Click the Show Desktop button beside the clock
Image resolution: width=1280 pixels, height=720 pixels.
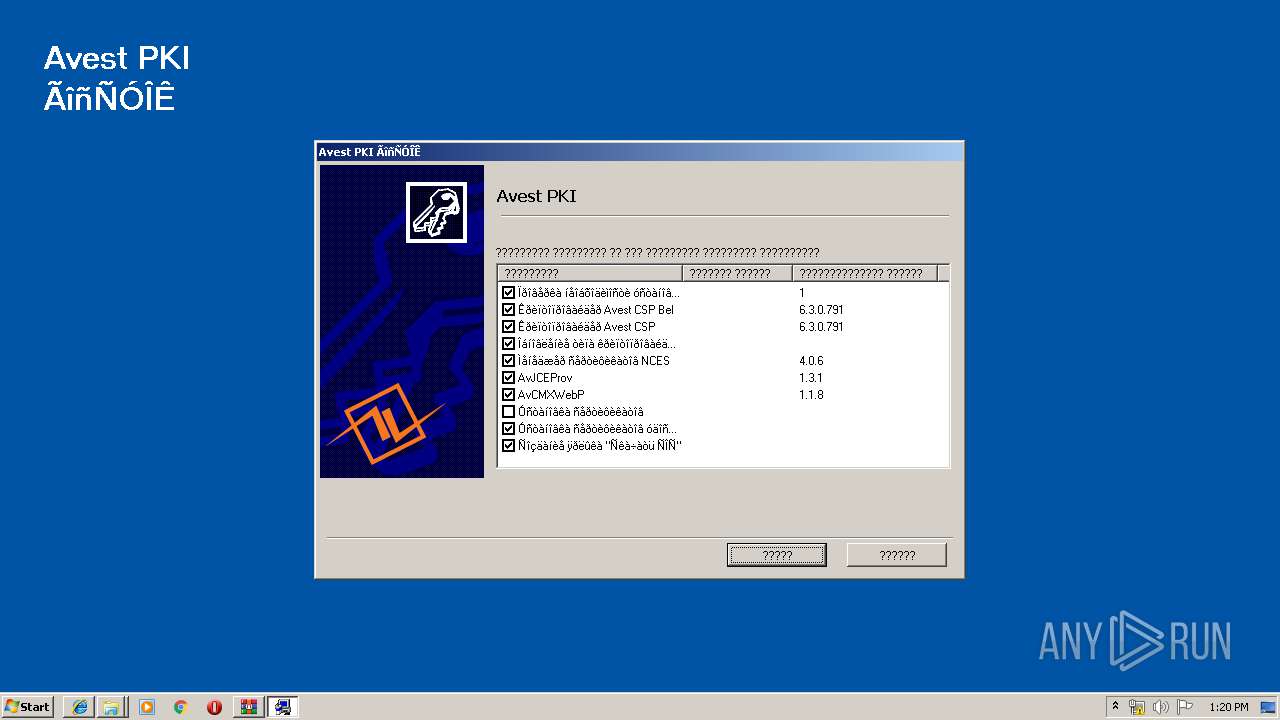tap(1270, 707)
